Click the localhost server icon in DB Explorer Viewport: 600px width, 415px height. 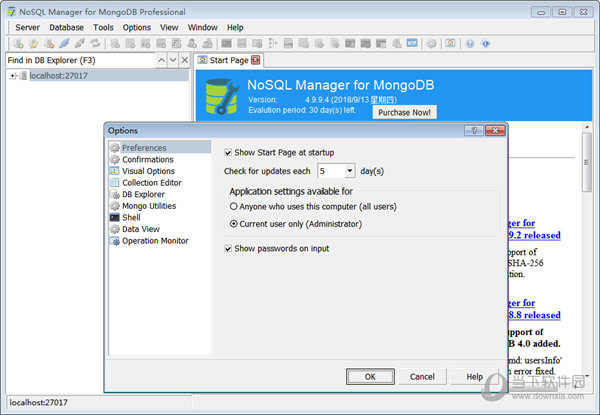click(x=23, y=76)
